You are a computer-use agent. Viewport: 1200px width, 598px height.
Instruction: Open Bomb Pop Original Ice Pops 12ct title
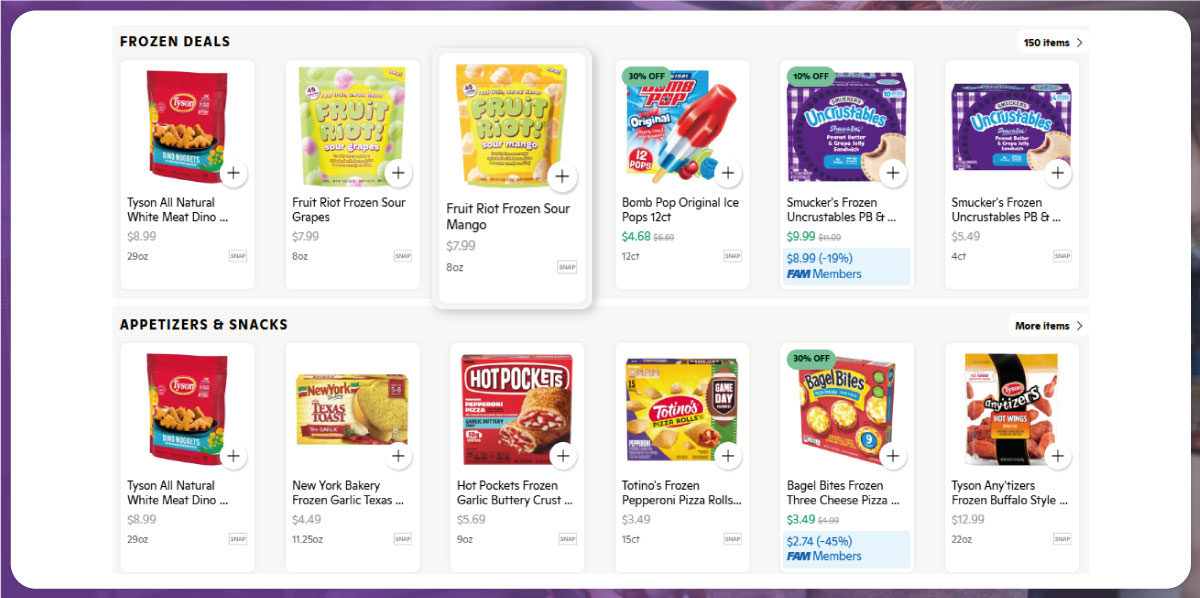680,209
